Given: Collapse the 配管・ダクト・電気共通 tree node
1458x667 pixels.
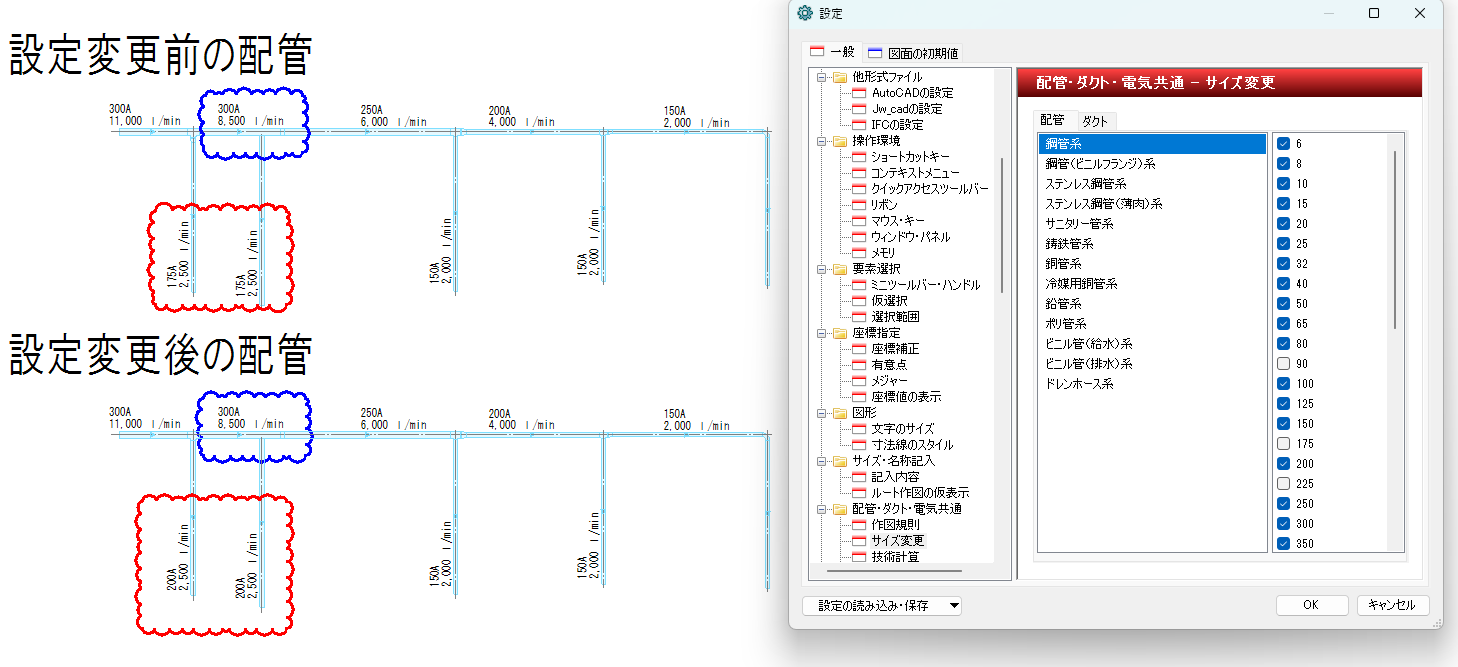Looking at the screenshot, I should click(823, 509).
